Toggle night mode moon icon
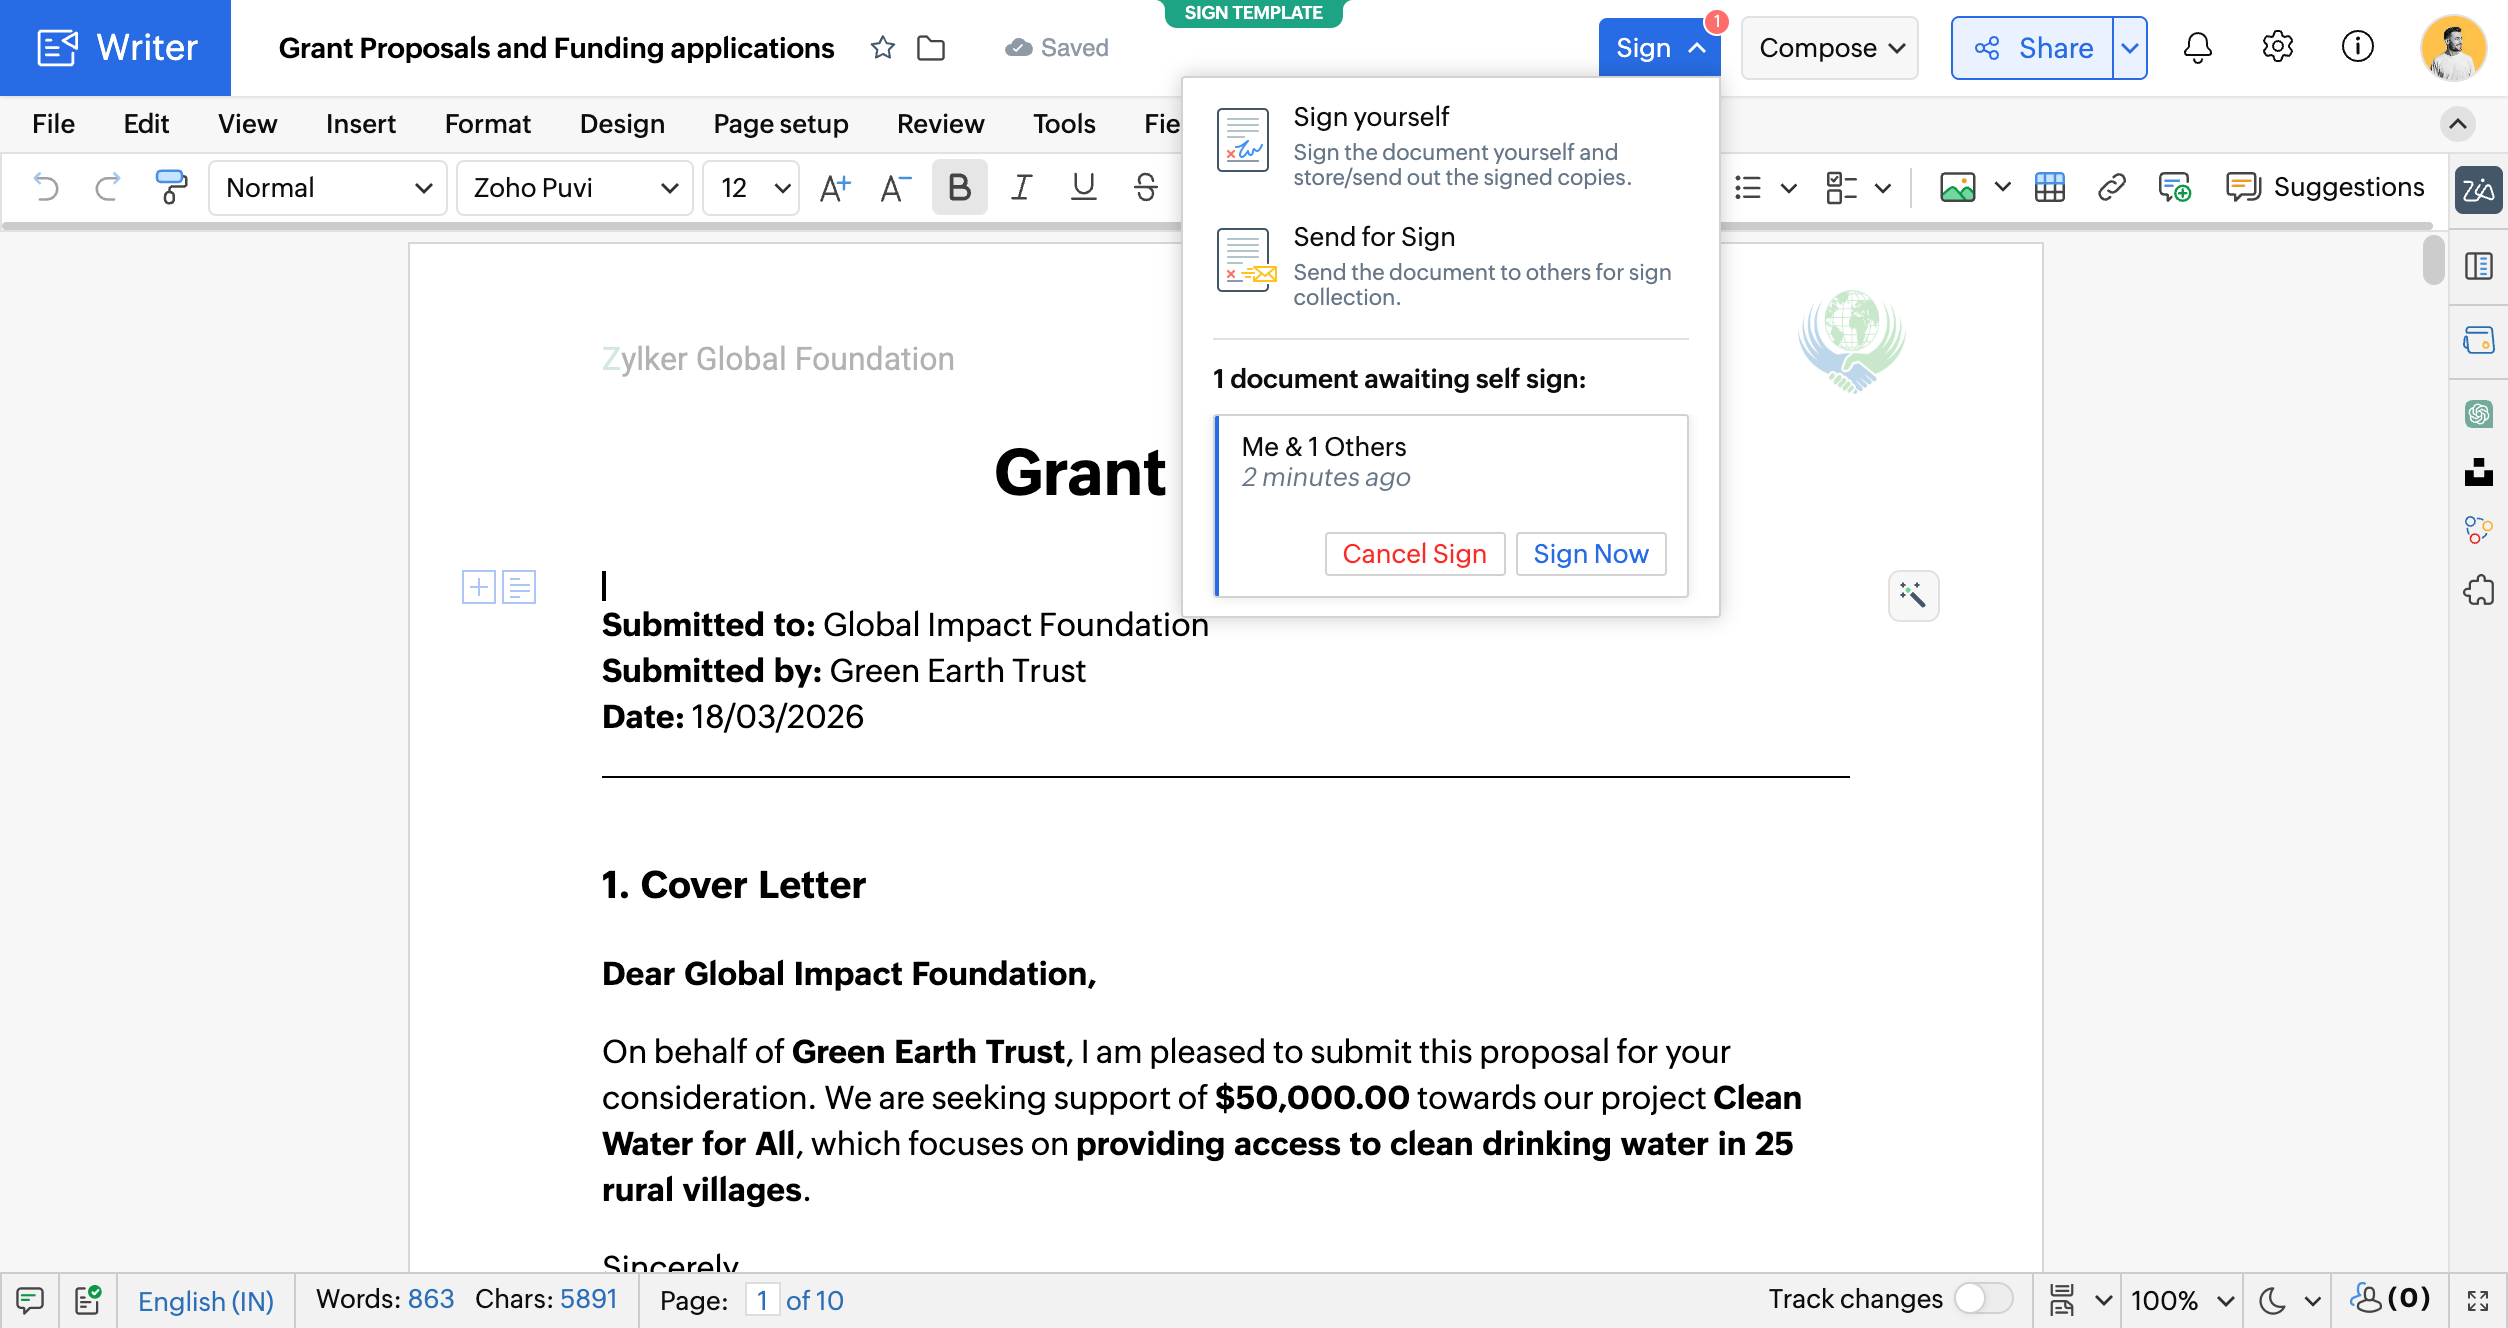Image resolution: width=2508 pixels, height=1328 pixels. click(2272, 1300)
